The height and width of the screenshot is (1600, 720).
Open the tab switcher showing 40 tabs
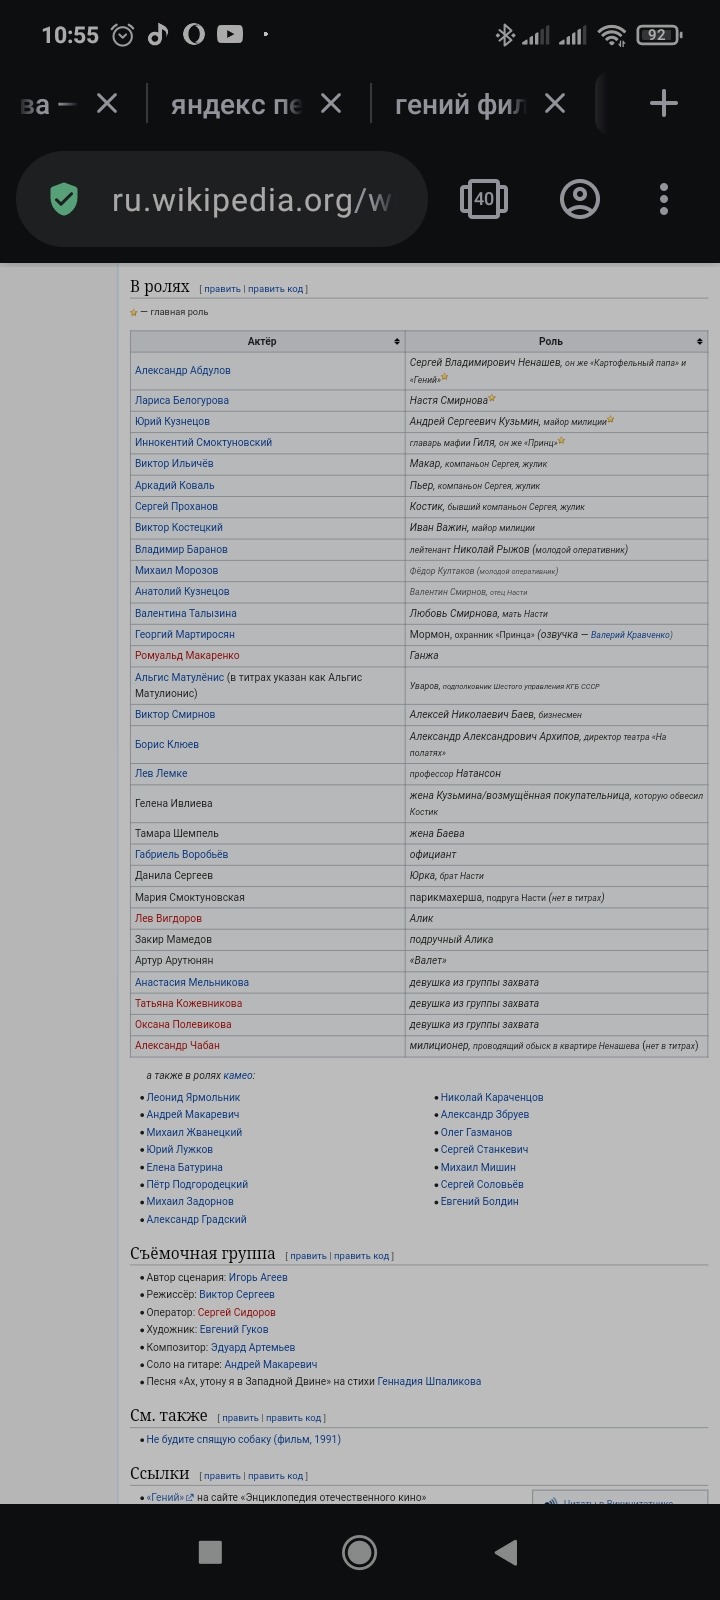(484, 199)
